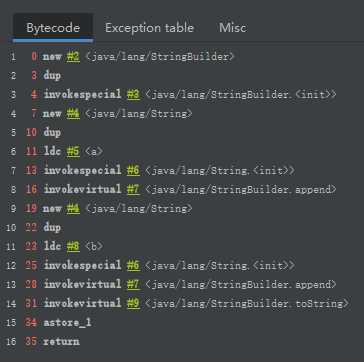Select the Misc tab

(233, 28)
